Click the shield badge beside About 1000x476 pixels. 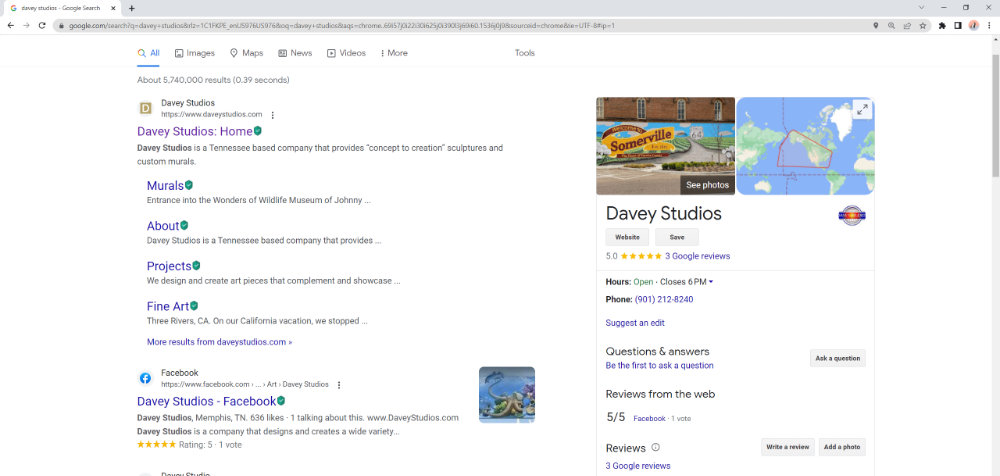coord(184,225)
